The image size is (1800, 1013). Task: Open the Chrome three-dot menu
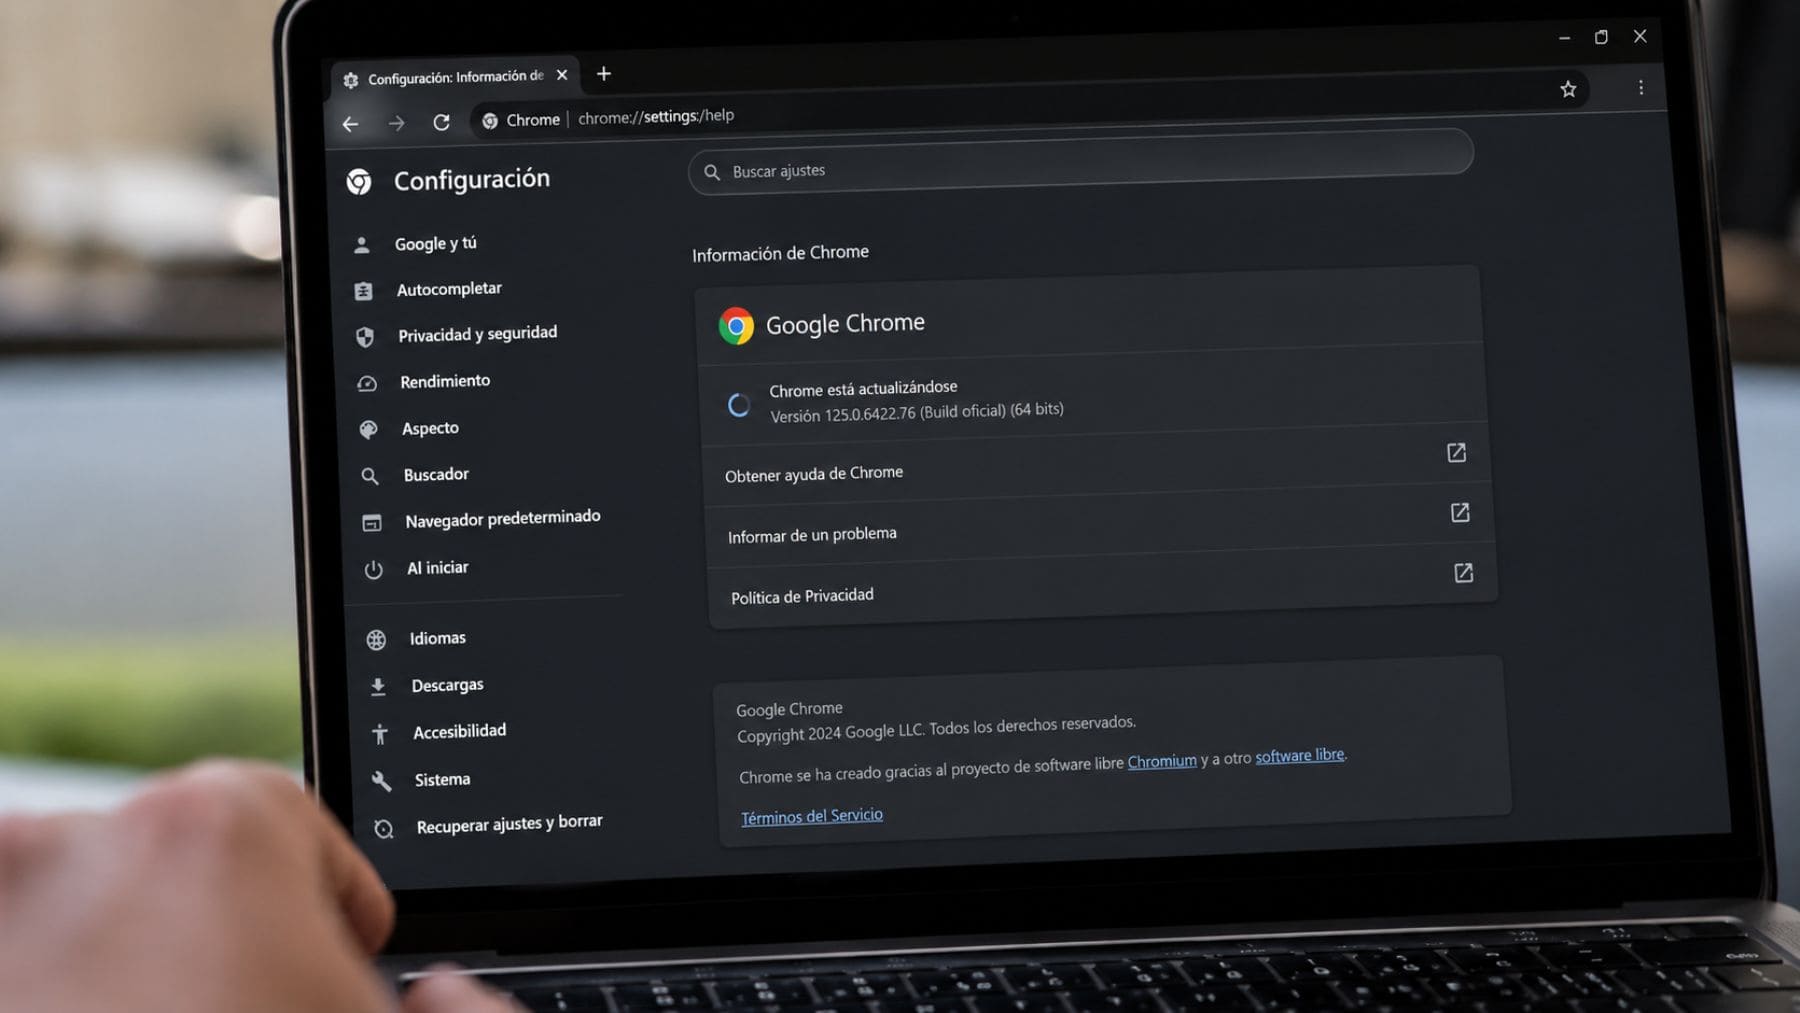click(x=1641, y=88)
